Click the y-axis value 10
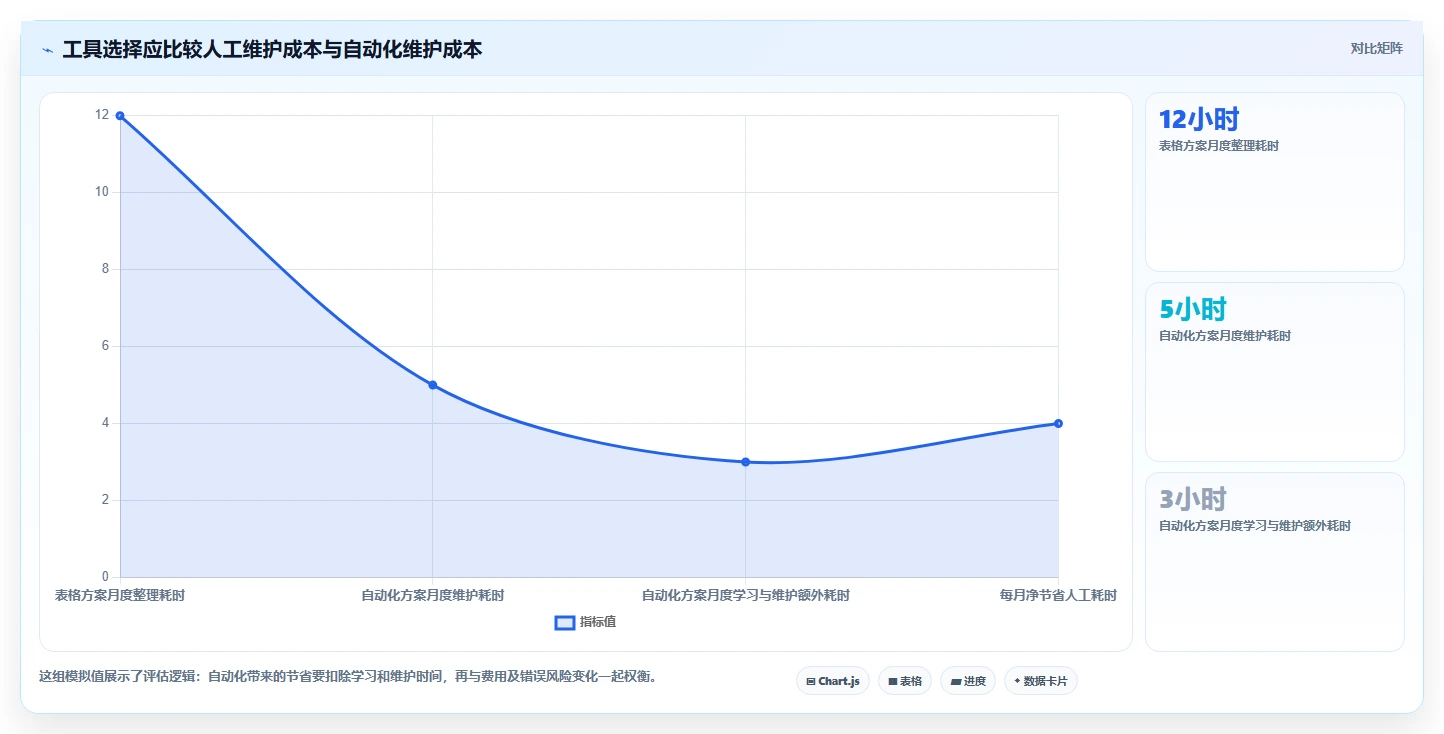The width and height of the screenshot is (1444, 734). pyautogui.click(x=102, y=192)
